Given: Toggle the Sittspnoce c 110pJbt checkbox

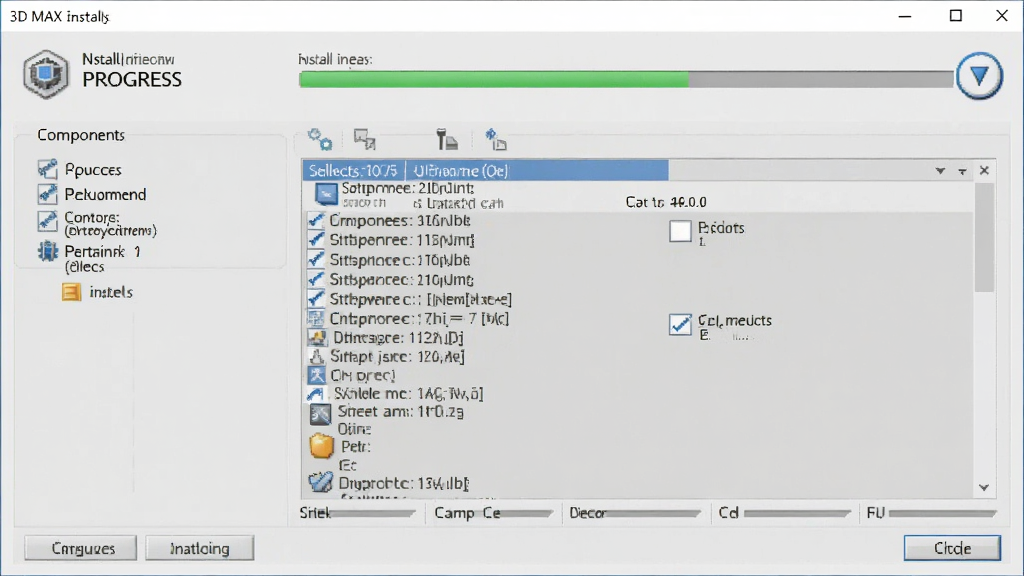Looking at the screenshot, I should (x=316, y=259).
